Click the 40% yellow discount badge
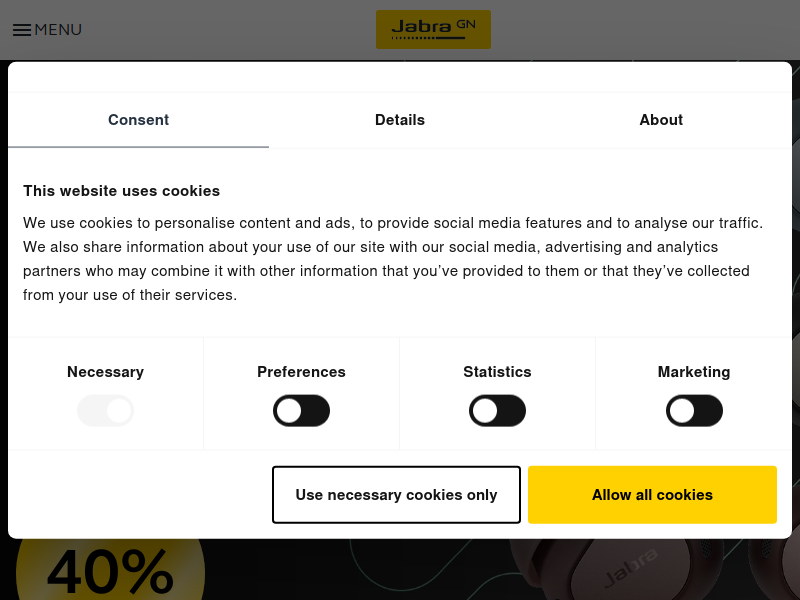The width and height of the screenshot is (800, 600). [110, 569]
